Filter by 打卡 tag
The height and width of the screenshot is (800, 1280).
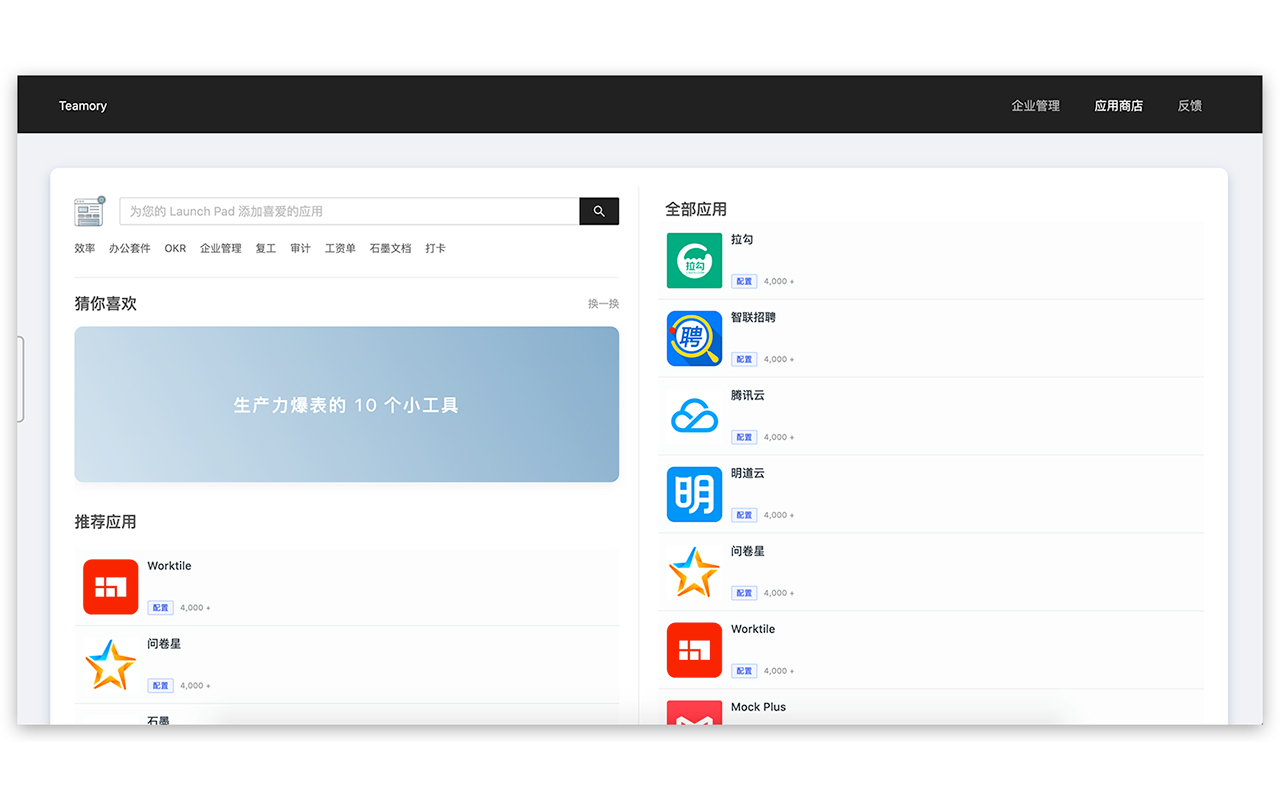[435, 248]
